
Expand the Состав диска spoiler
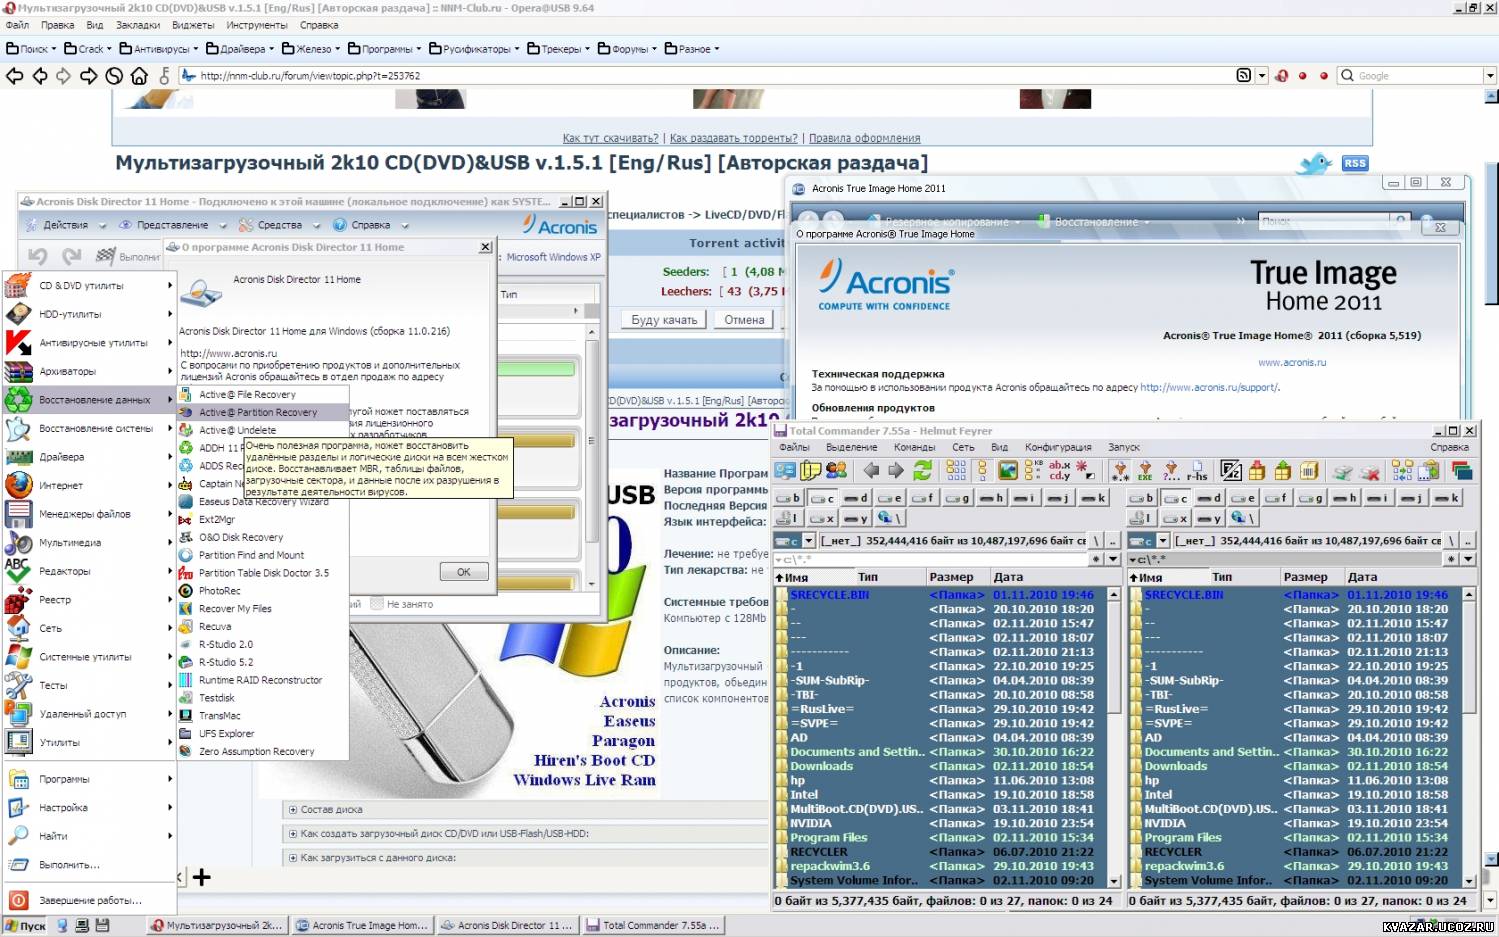(x=293, y=810)
